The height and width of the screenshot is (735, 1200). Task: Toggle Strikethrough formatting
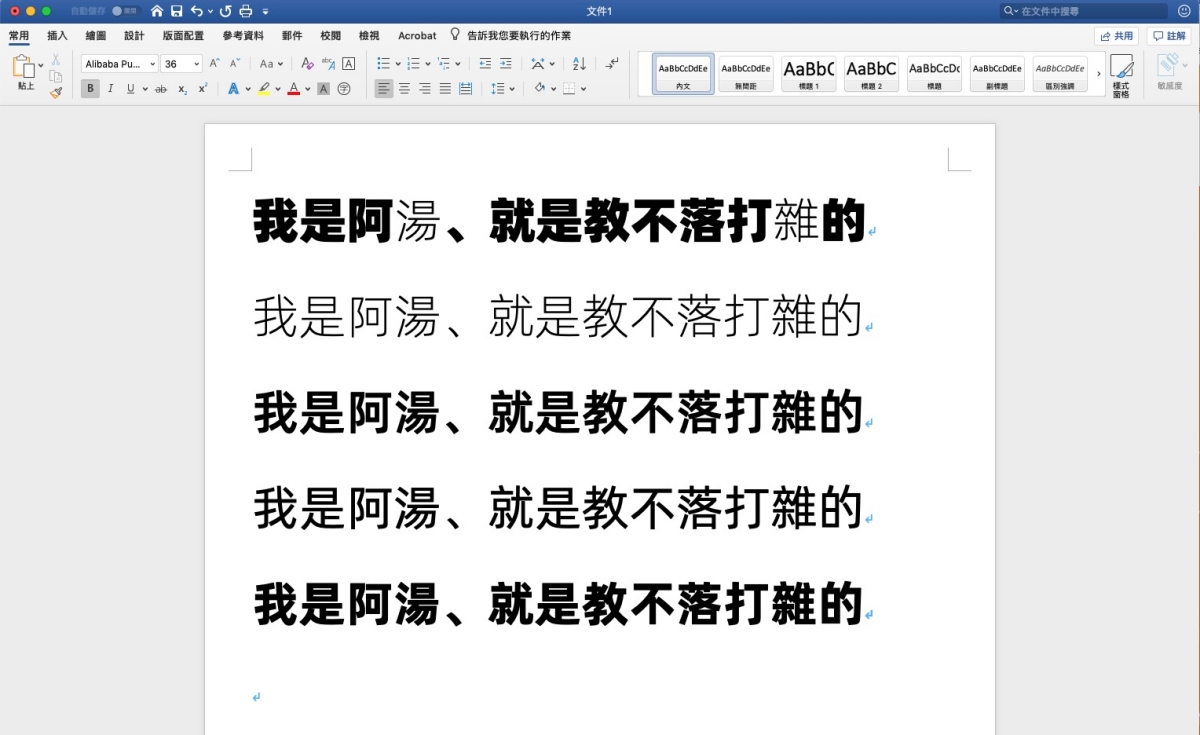(x=161, y=88)
